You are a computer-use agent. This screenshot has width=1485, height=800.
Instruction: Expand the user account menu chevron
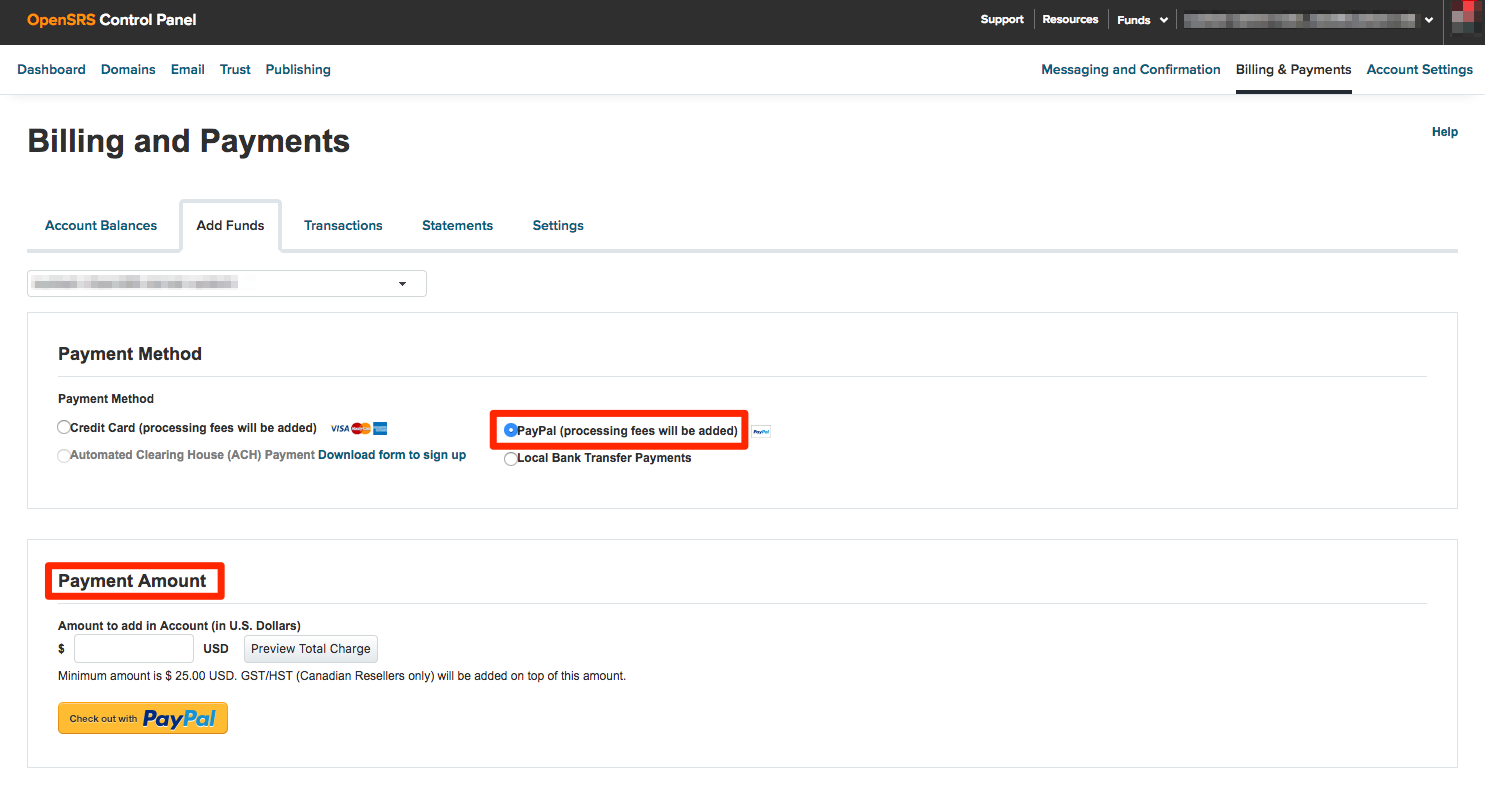(1430, 20)
